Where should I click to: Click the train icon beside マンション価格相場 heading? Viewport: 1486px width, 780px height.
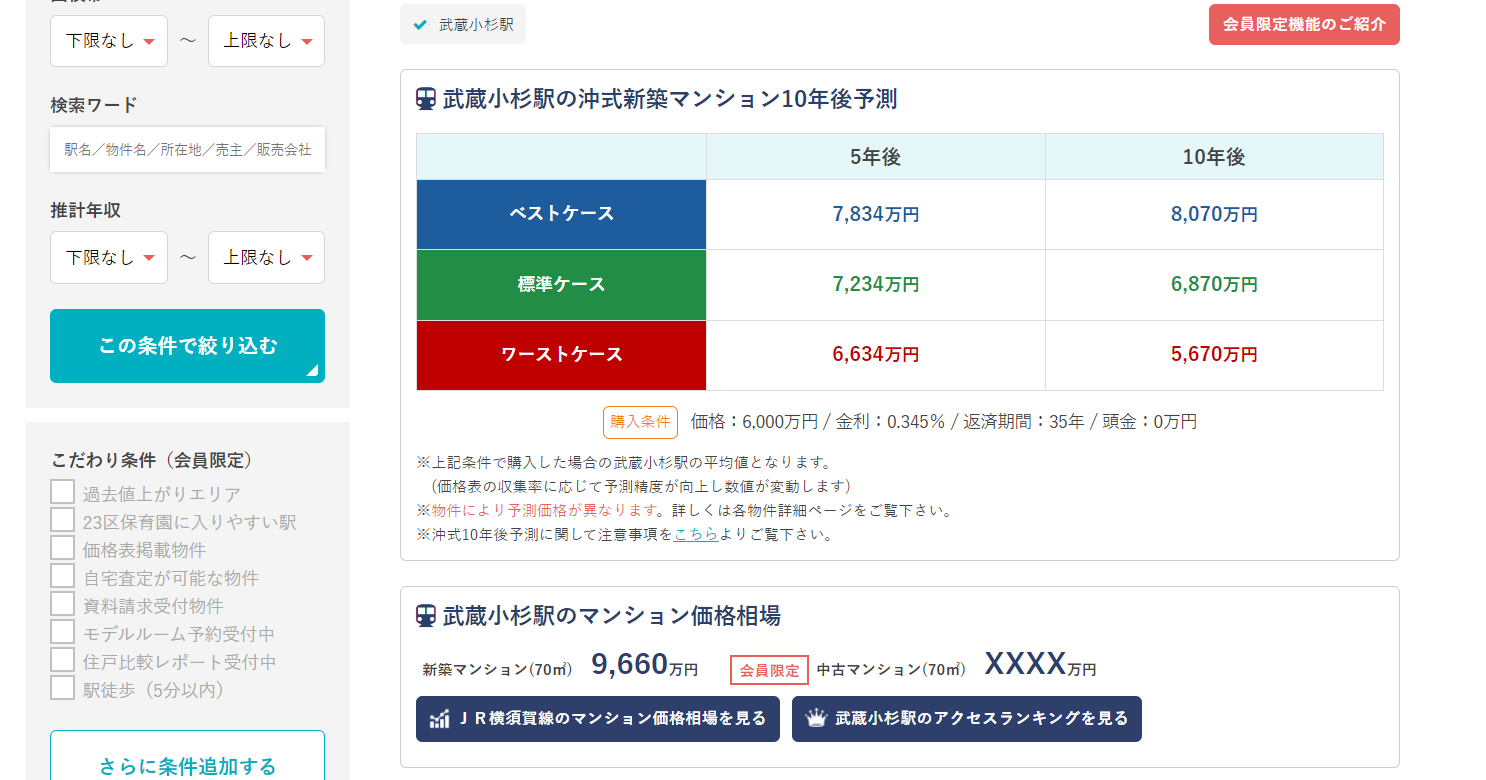(426, 615)
